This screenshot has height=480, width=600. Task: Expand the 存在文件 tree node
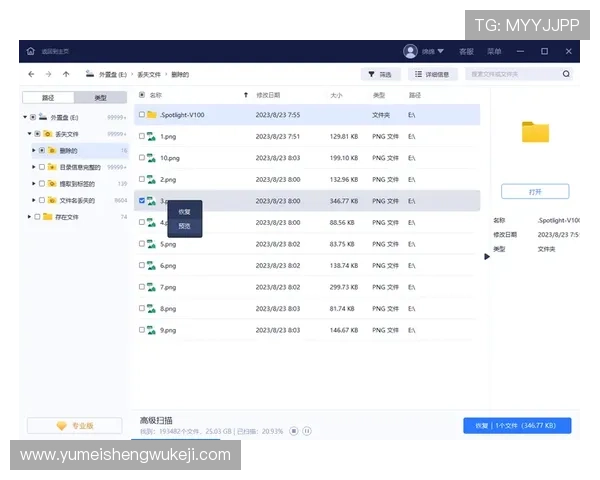(27, 216)
